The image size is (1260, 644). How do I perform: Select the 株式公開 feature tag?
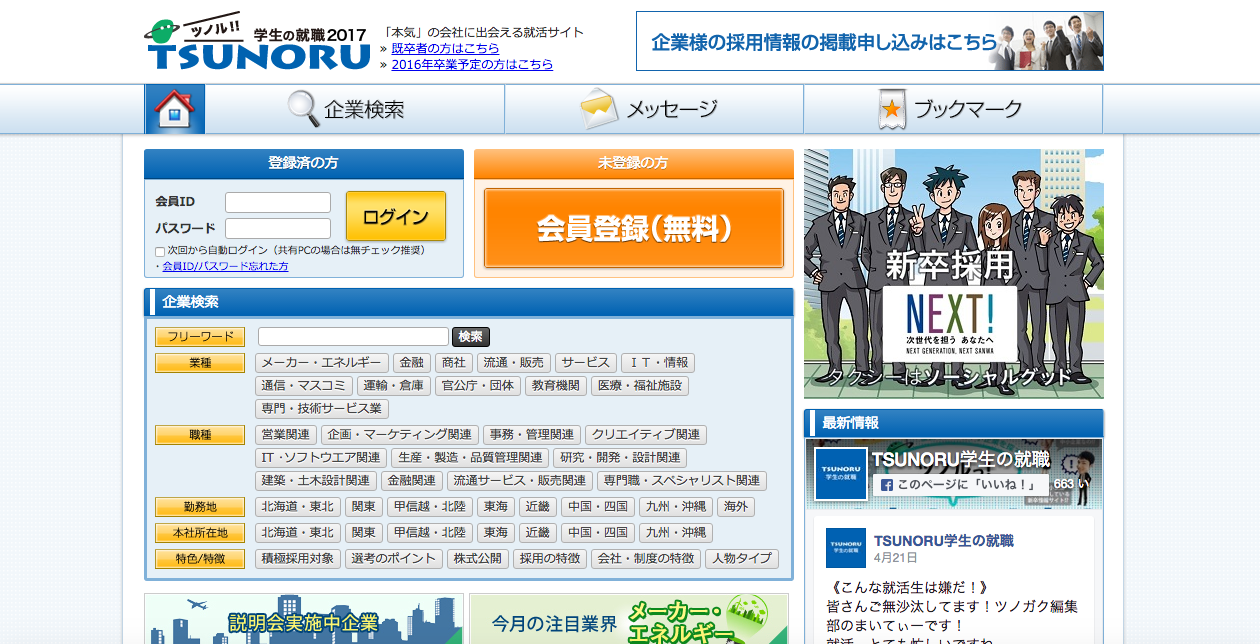(x=477, y=559)
